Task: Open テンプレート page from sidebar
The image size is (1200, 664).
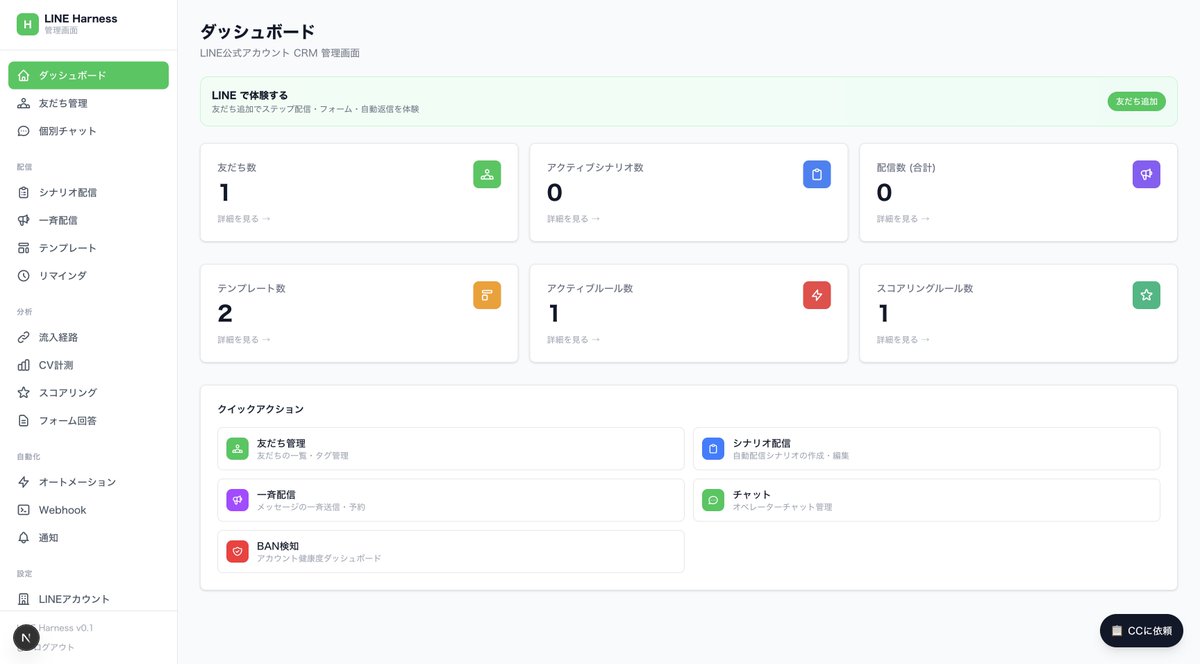Action: [x=88, y=248]
